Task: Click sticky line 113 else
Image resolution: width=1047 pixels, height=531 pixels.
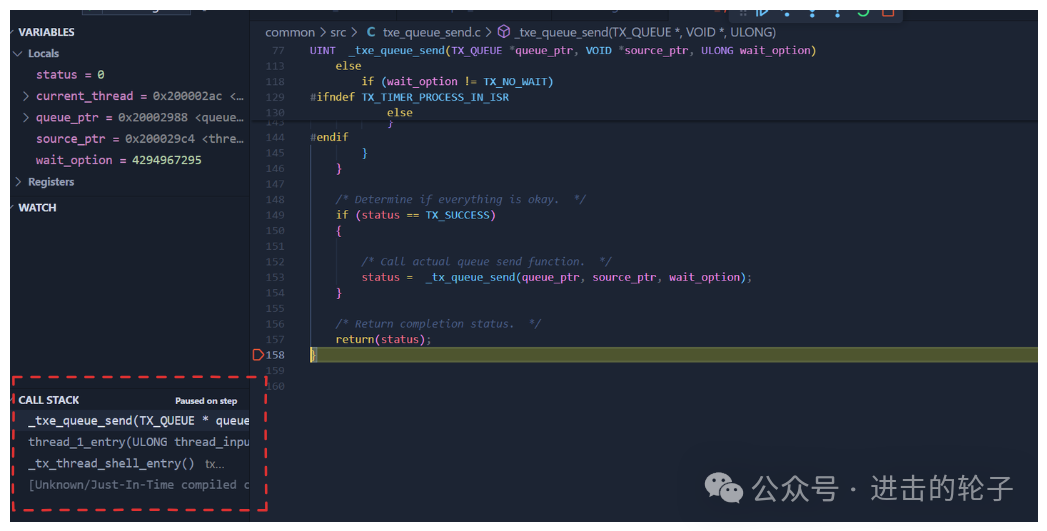Action: point(348,66)
